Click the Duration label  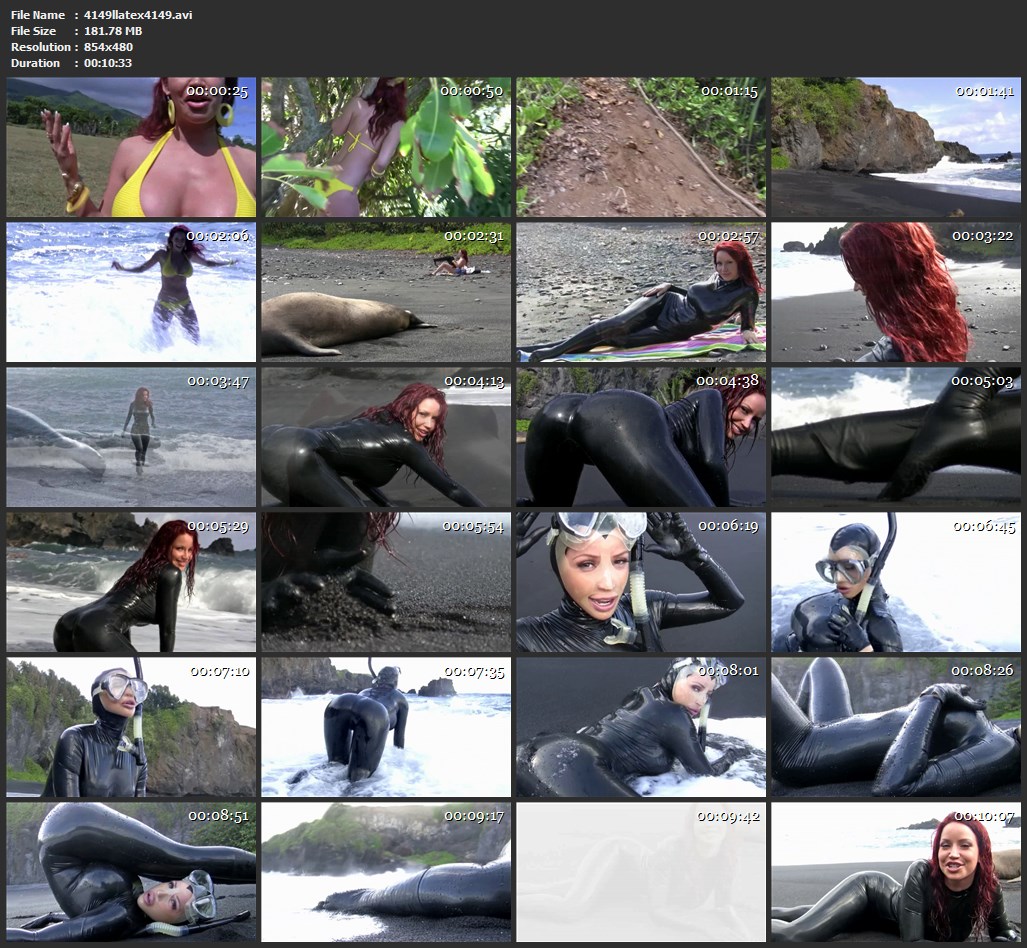tap(35, 63)
